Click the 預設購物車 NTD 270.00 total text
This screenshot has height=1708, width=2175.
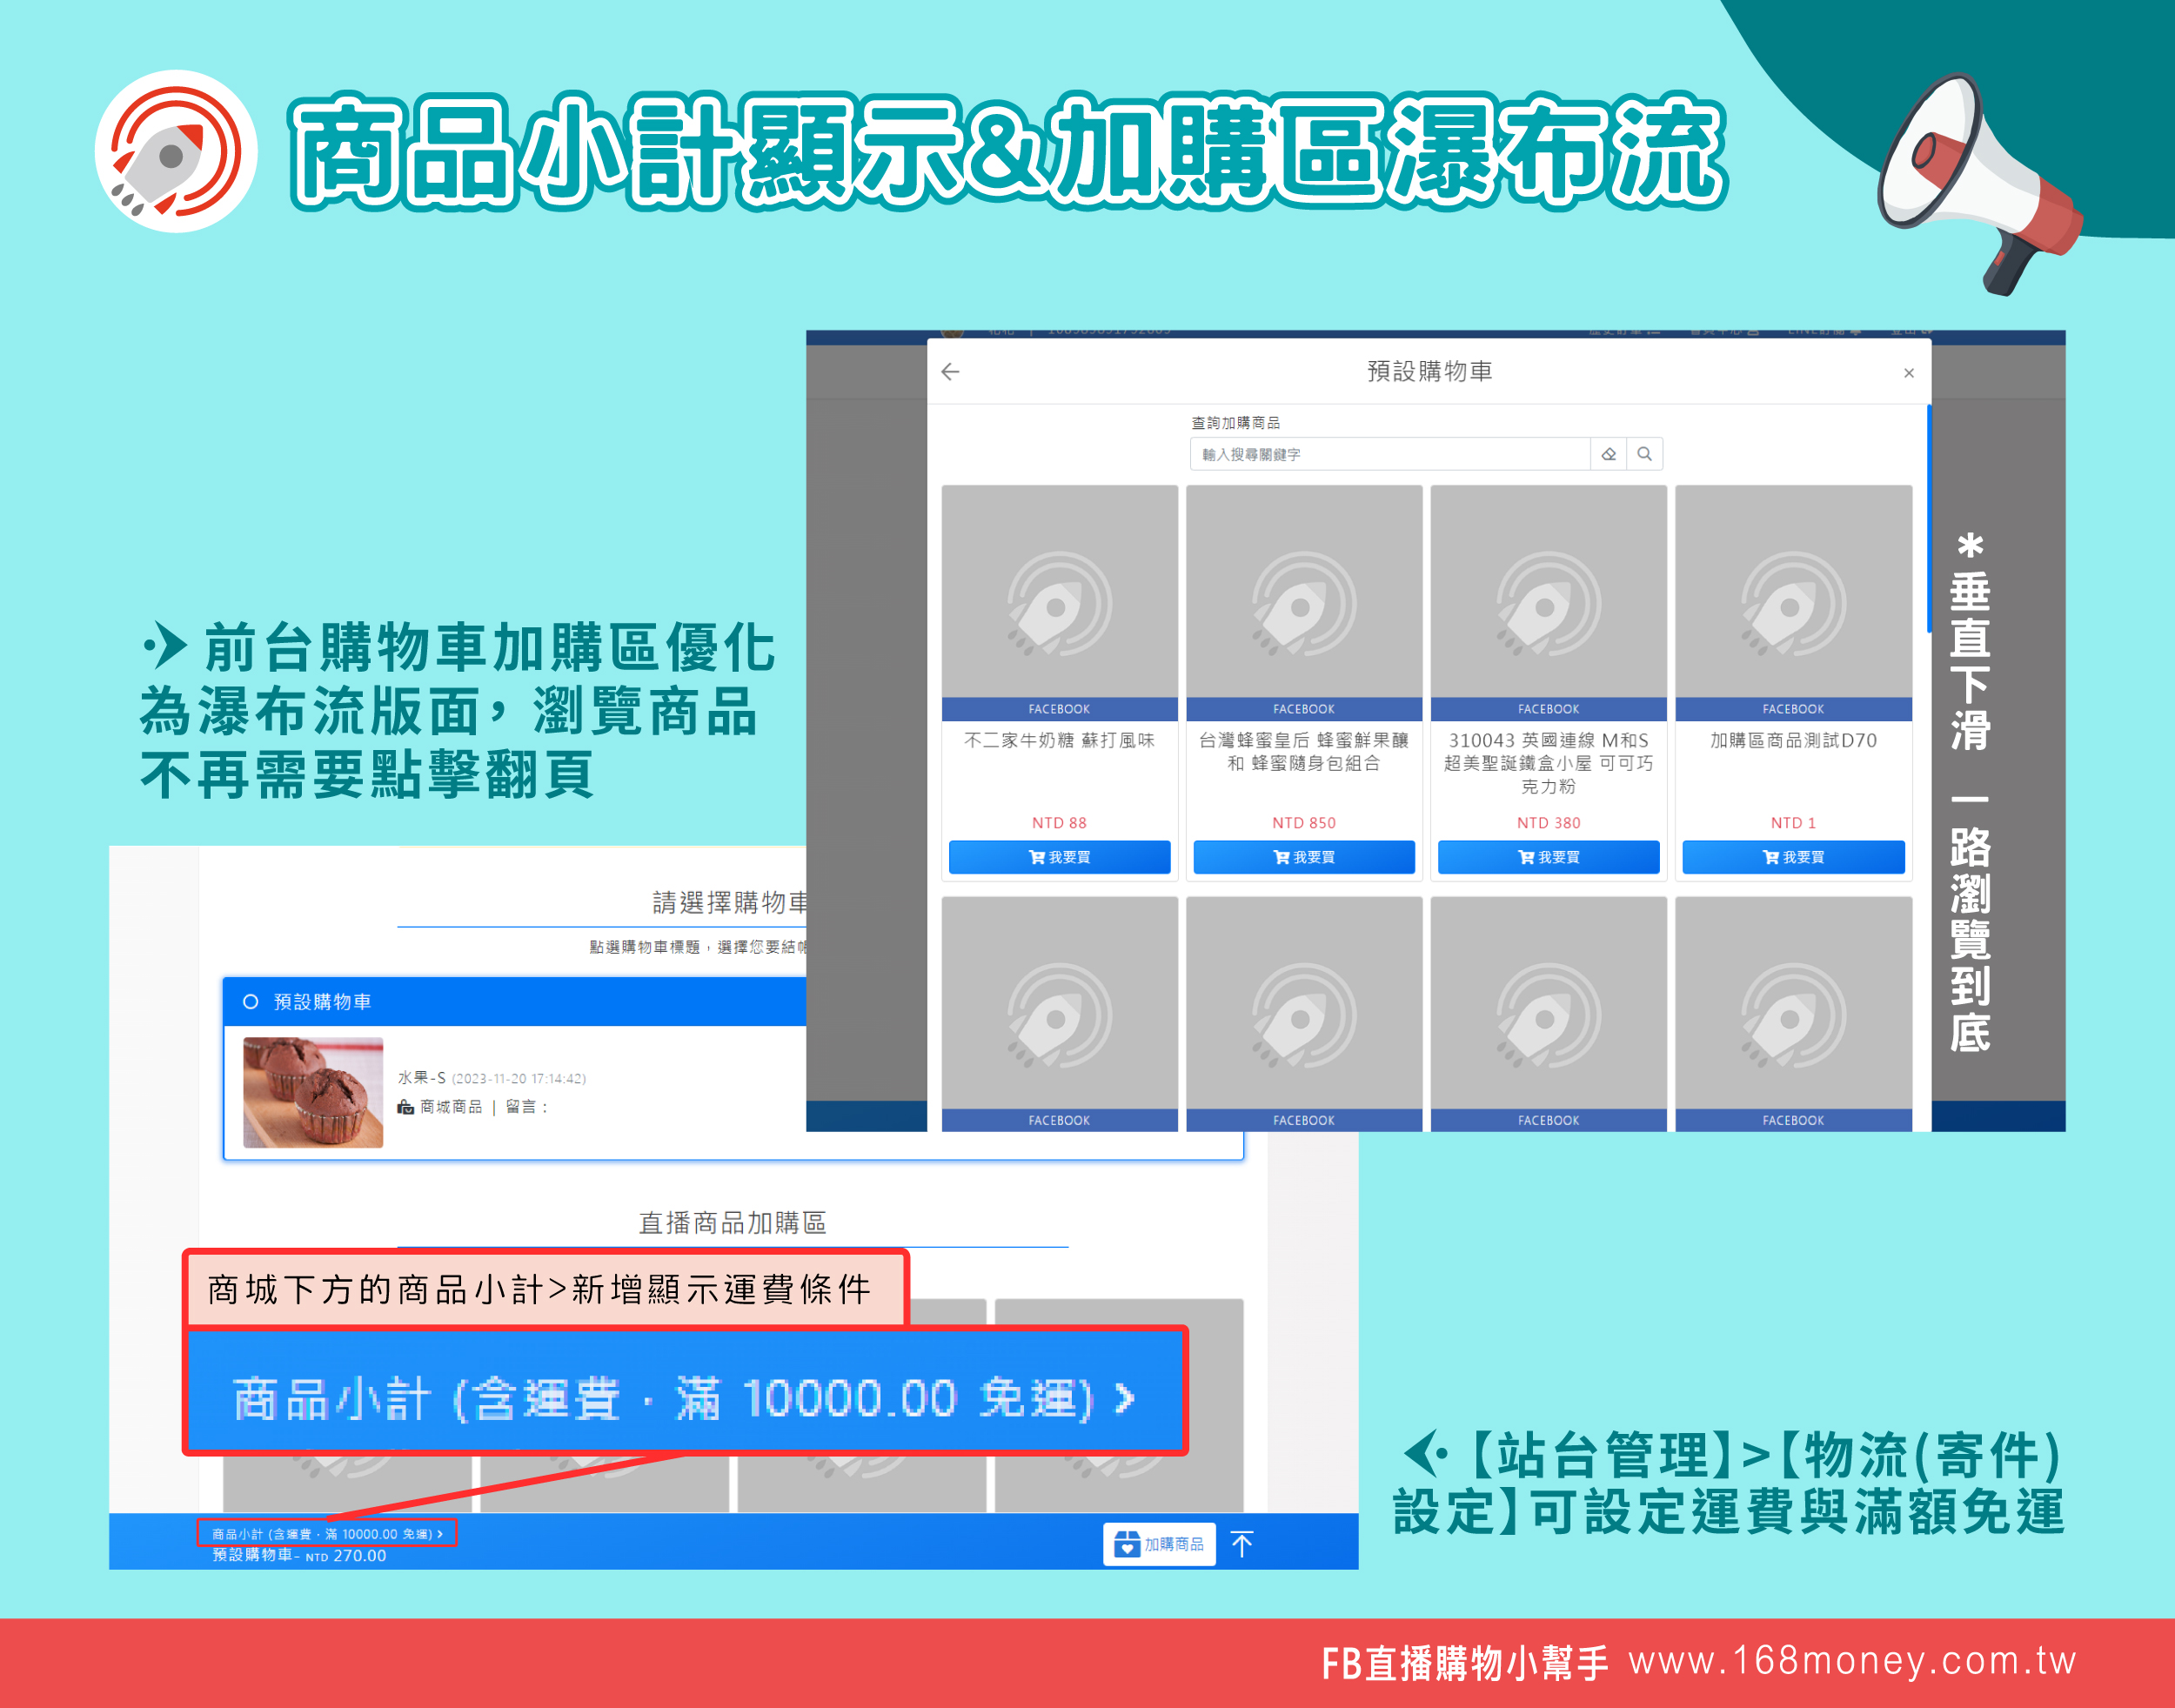[x=299, y=1555]
